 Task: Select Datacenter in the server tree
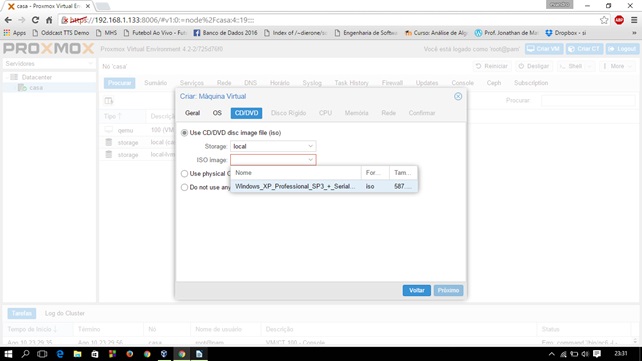tap(37, 77)
